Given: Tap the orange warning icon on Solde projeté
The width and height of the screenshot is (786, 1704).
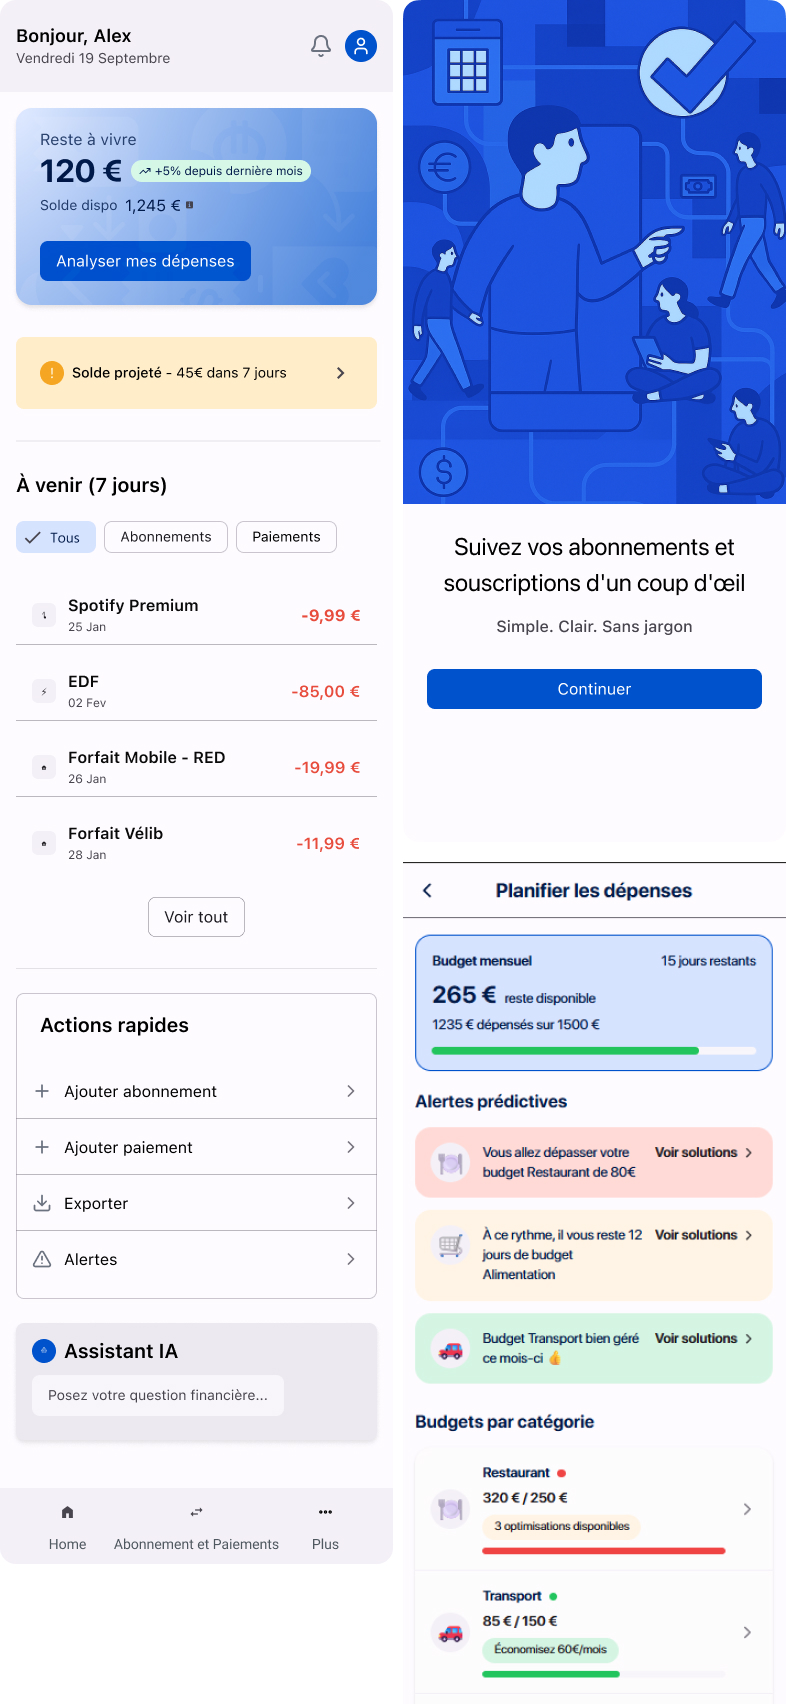Looking at the screenshot, I should (52, 373).
